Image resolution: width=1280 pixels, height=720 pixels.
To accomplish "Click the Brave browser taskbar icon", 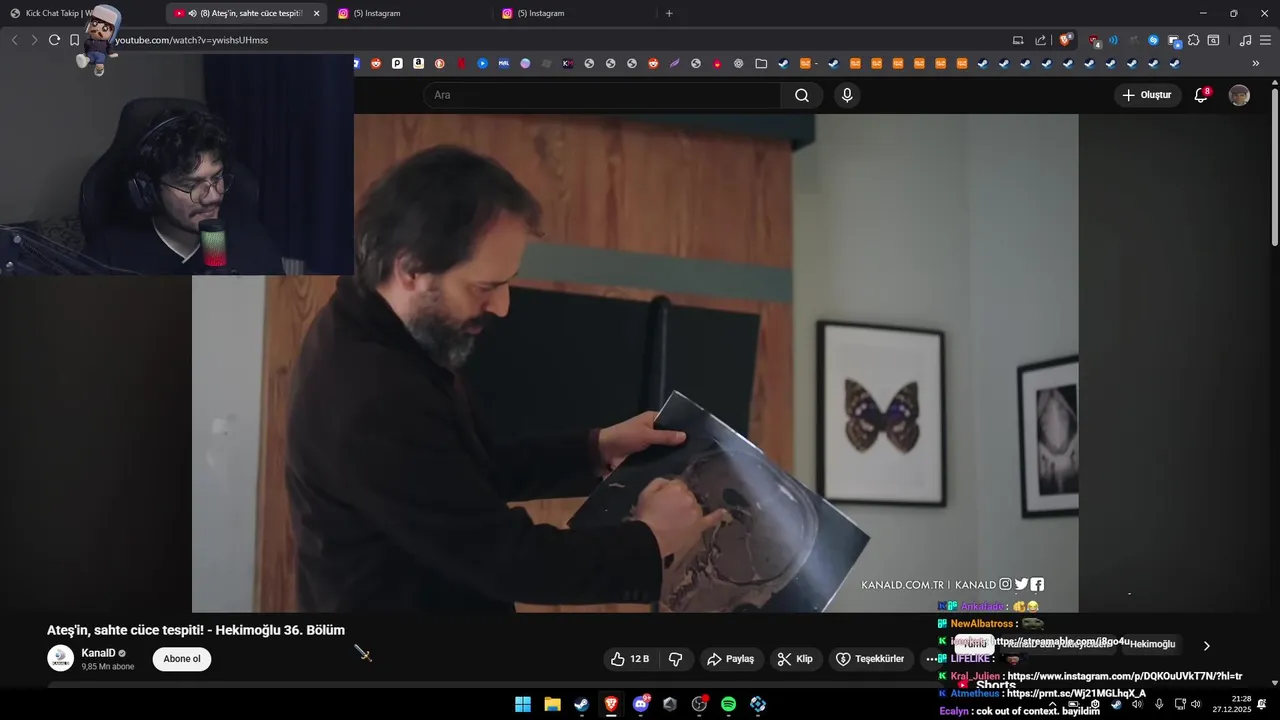I will pos(611,704).
